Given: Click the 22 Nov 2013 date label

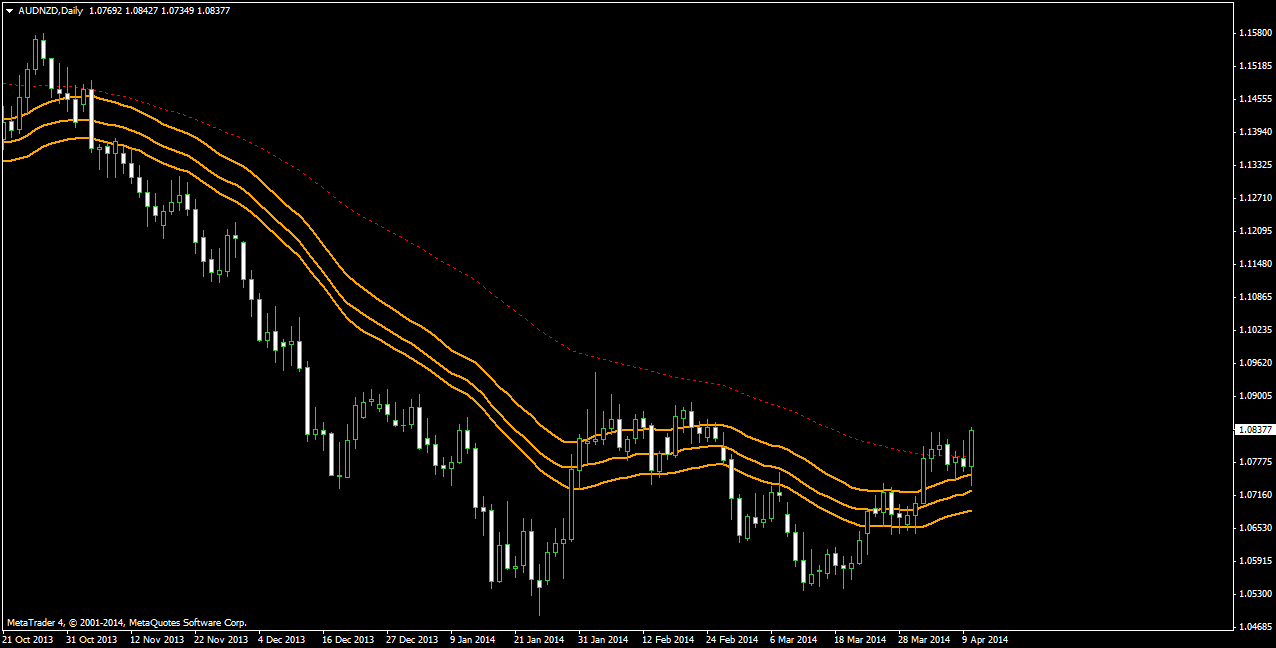Looking at the screenshot, I should (221, 639).
